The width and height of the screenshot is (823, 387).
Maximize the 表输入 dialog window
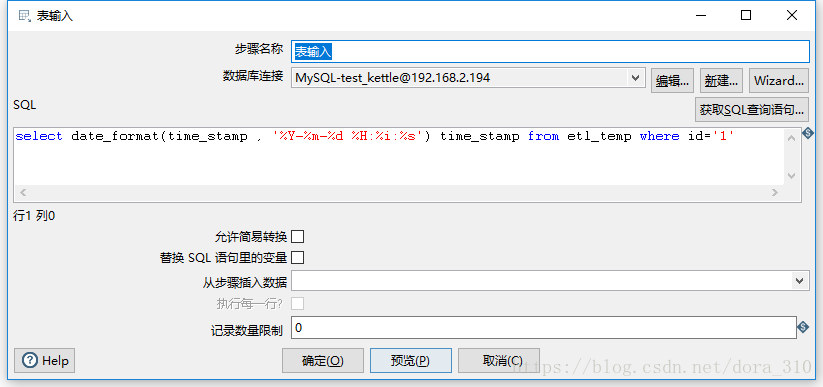746,15
